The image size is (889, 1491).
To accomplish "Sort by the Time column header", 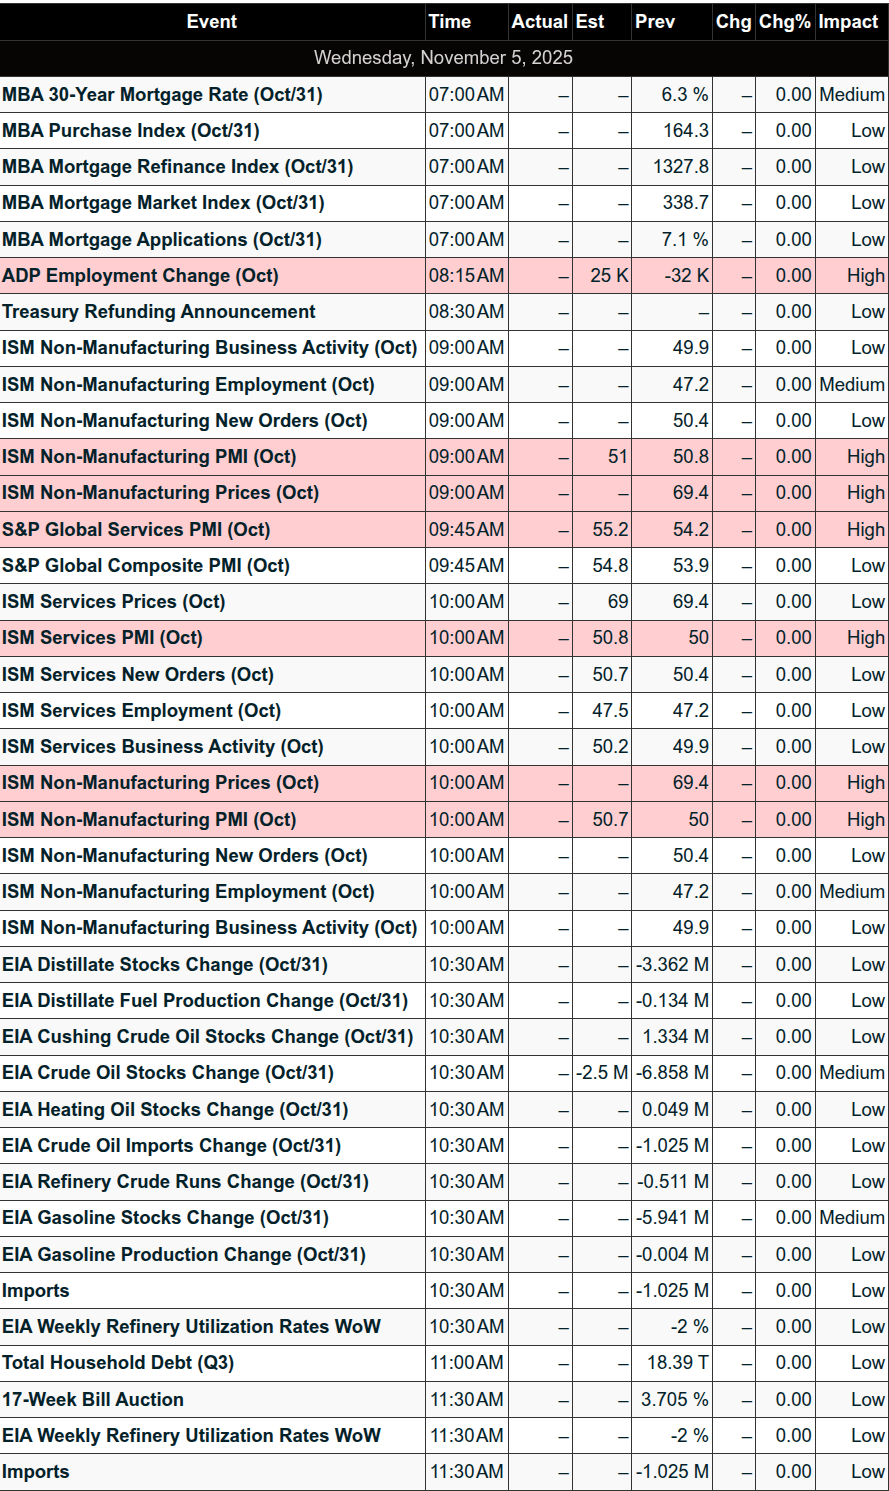I will (450, 21).
